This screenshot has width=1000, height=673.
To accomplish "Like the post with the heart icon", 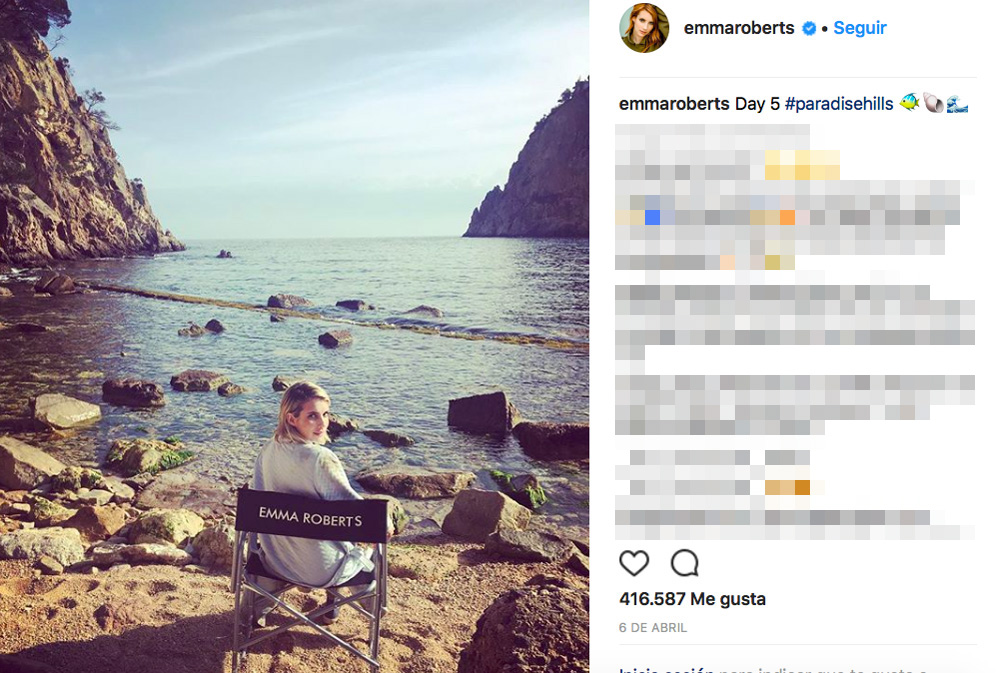I will click(x=634, y=563).
